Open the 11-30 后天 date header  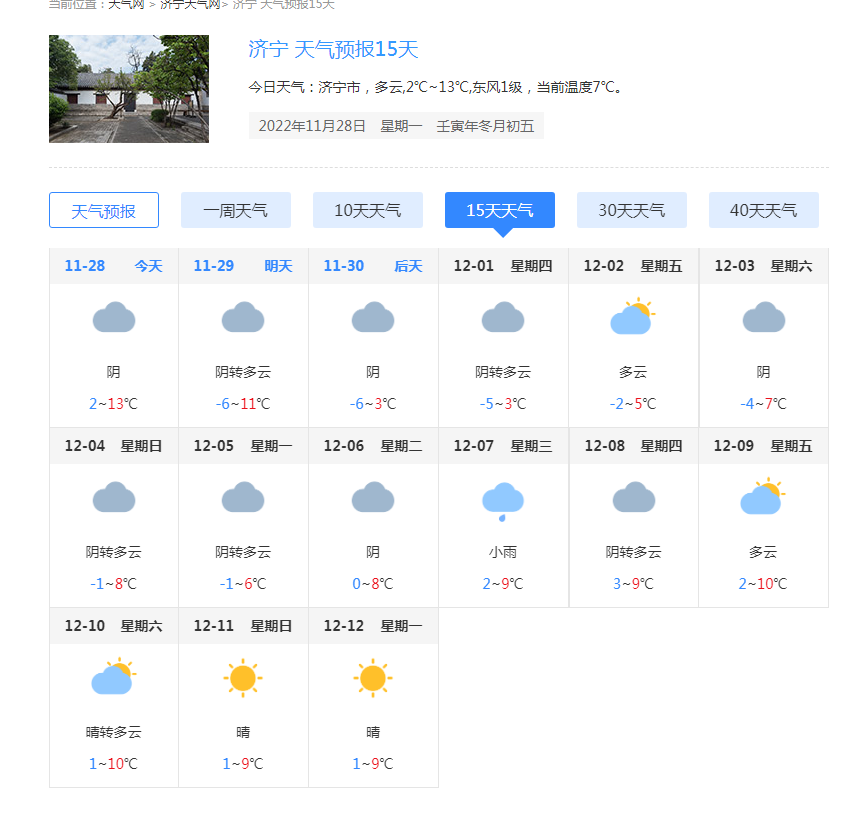coord(373,266)
